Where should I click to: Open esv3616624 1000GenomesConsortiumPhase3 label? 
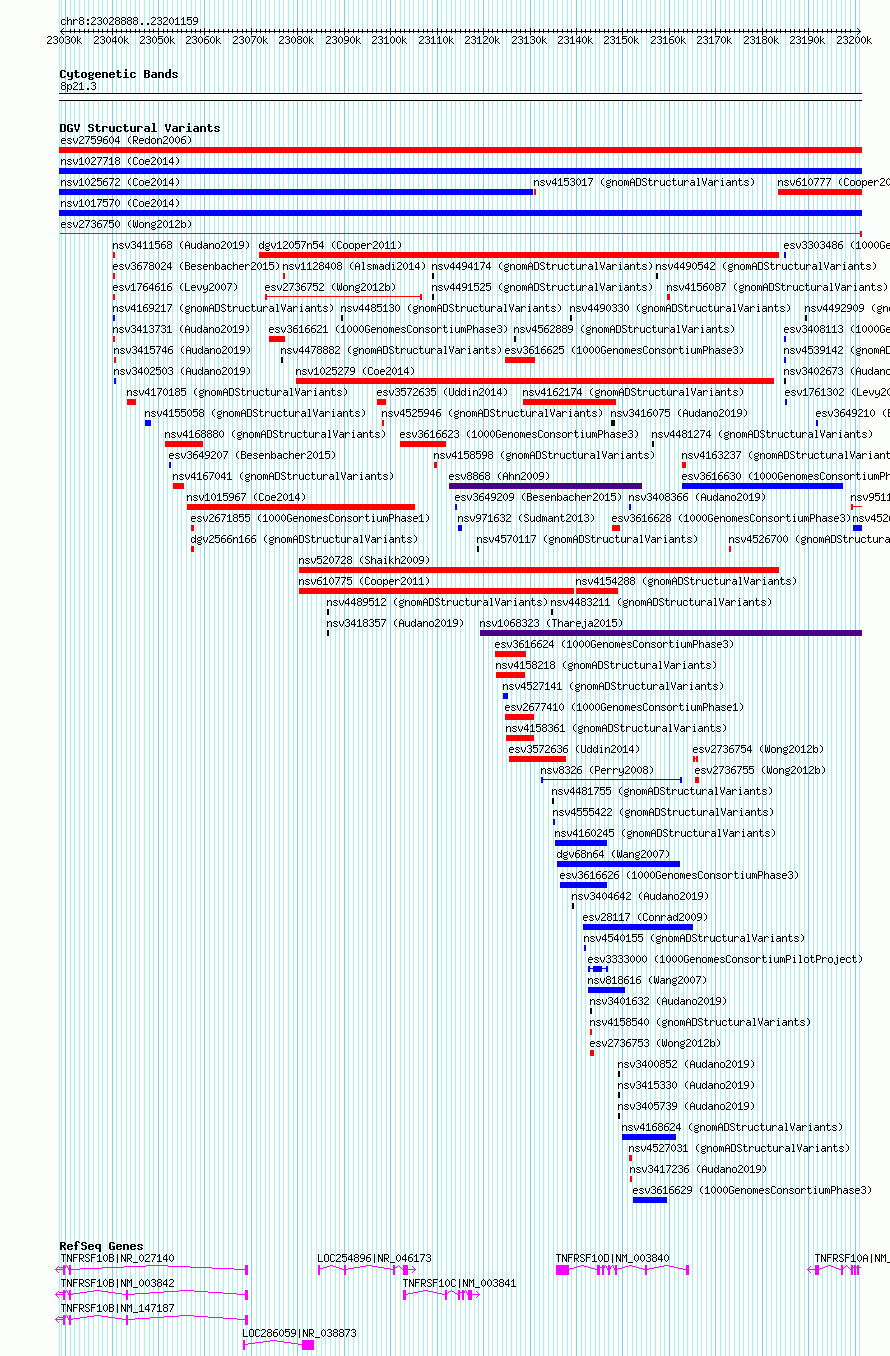tap(615, 644)
